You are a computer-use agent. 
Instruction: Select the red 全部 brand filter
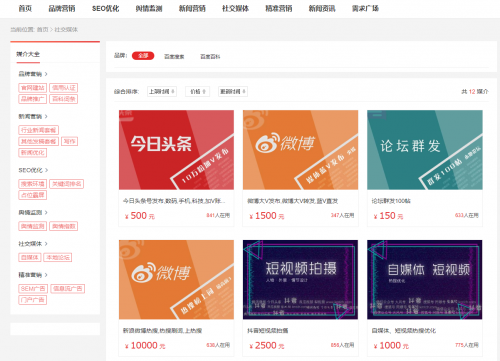(143, 56)
